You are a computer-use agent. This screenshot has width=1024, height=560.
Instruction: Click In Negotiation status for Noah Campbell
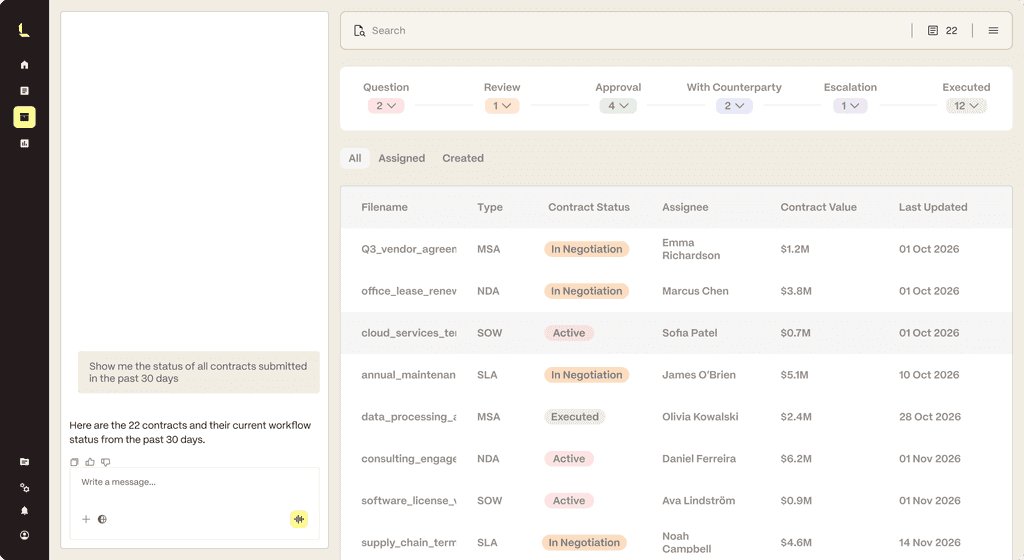pyautogui.click(x=584, y=542)
